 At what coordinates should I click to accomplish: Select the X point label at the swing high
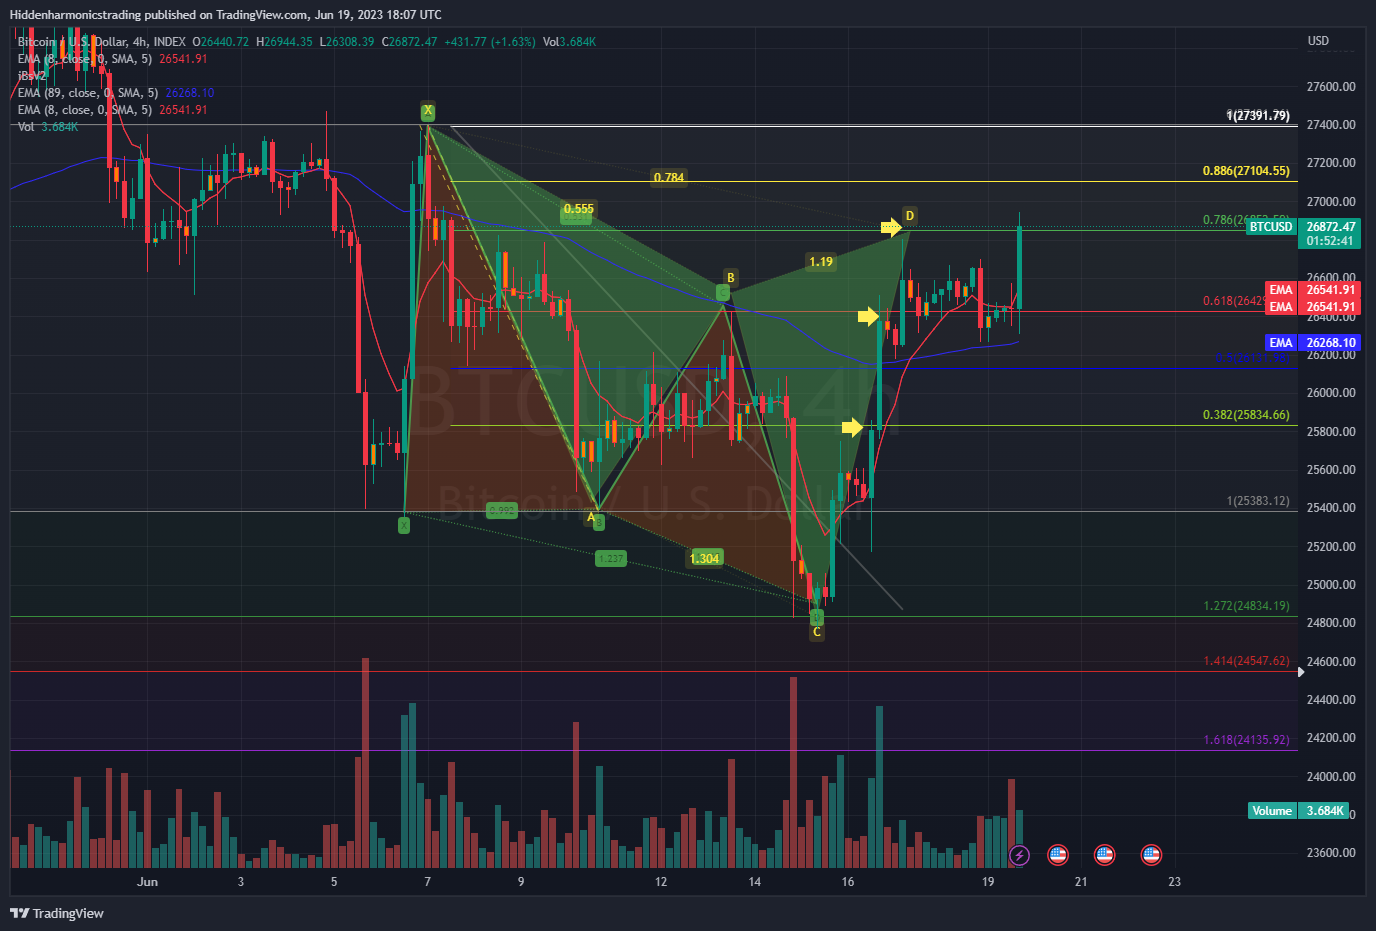point(428,111)
